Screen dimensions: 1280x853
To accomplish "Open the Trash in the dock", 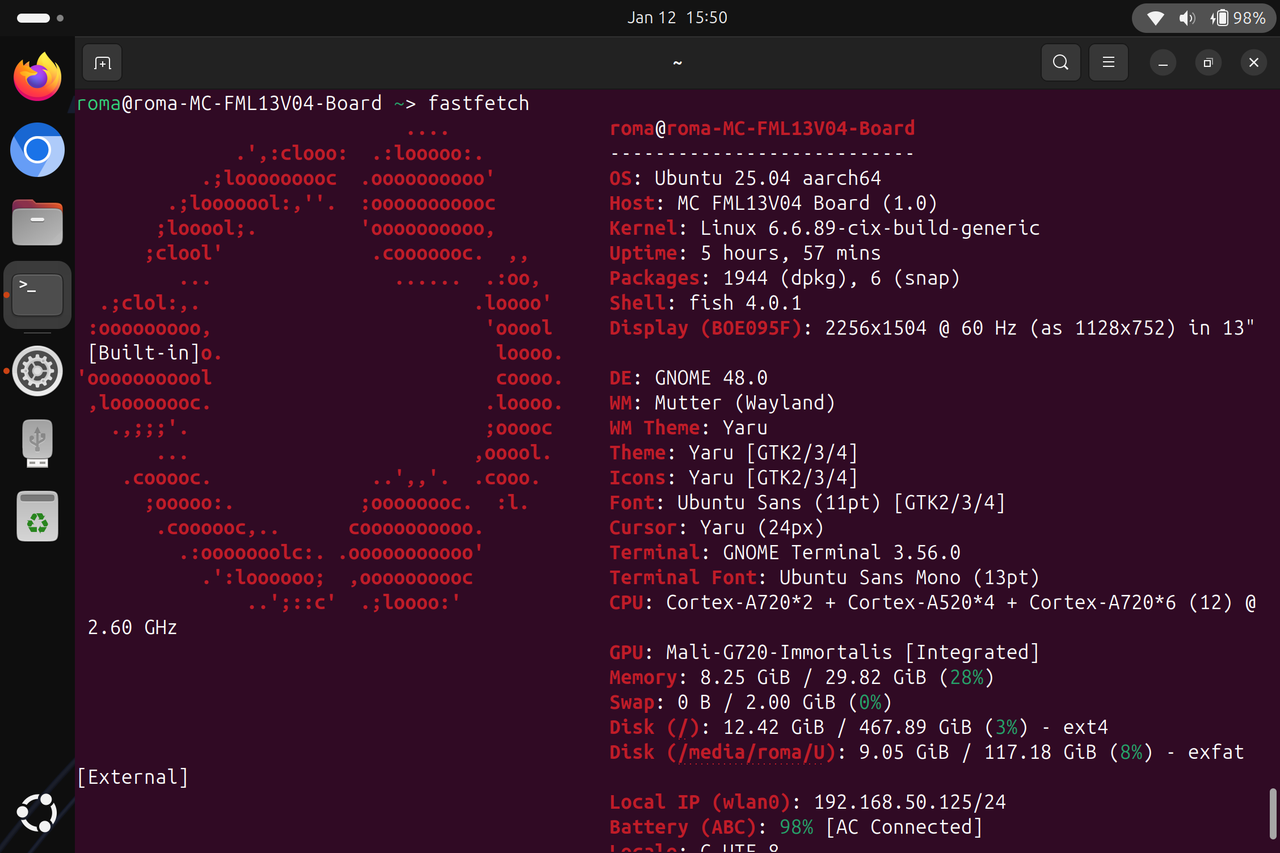I will click(x=37, y=517).
